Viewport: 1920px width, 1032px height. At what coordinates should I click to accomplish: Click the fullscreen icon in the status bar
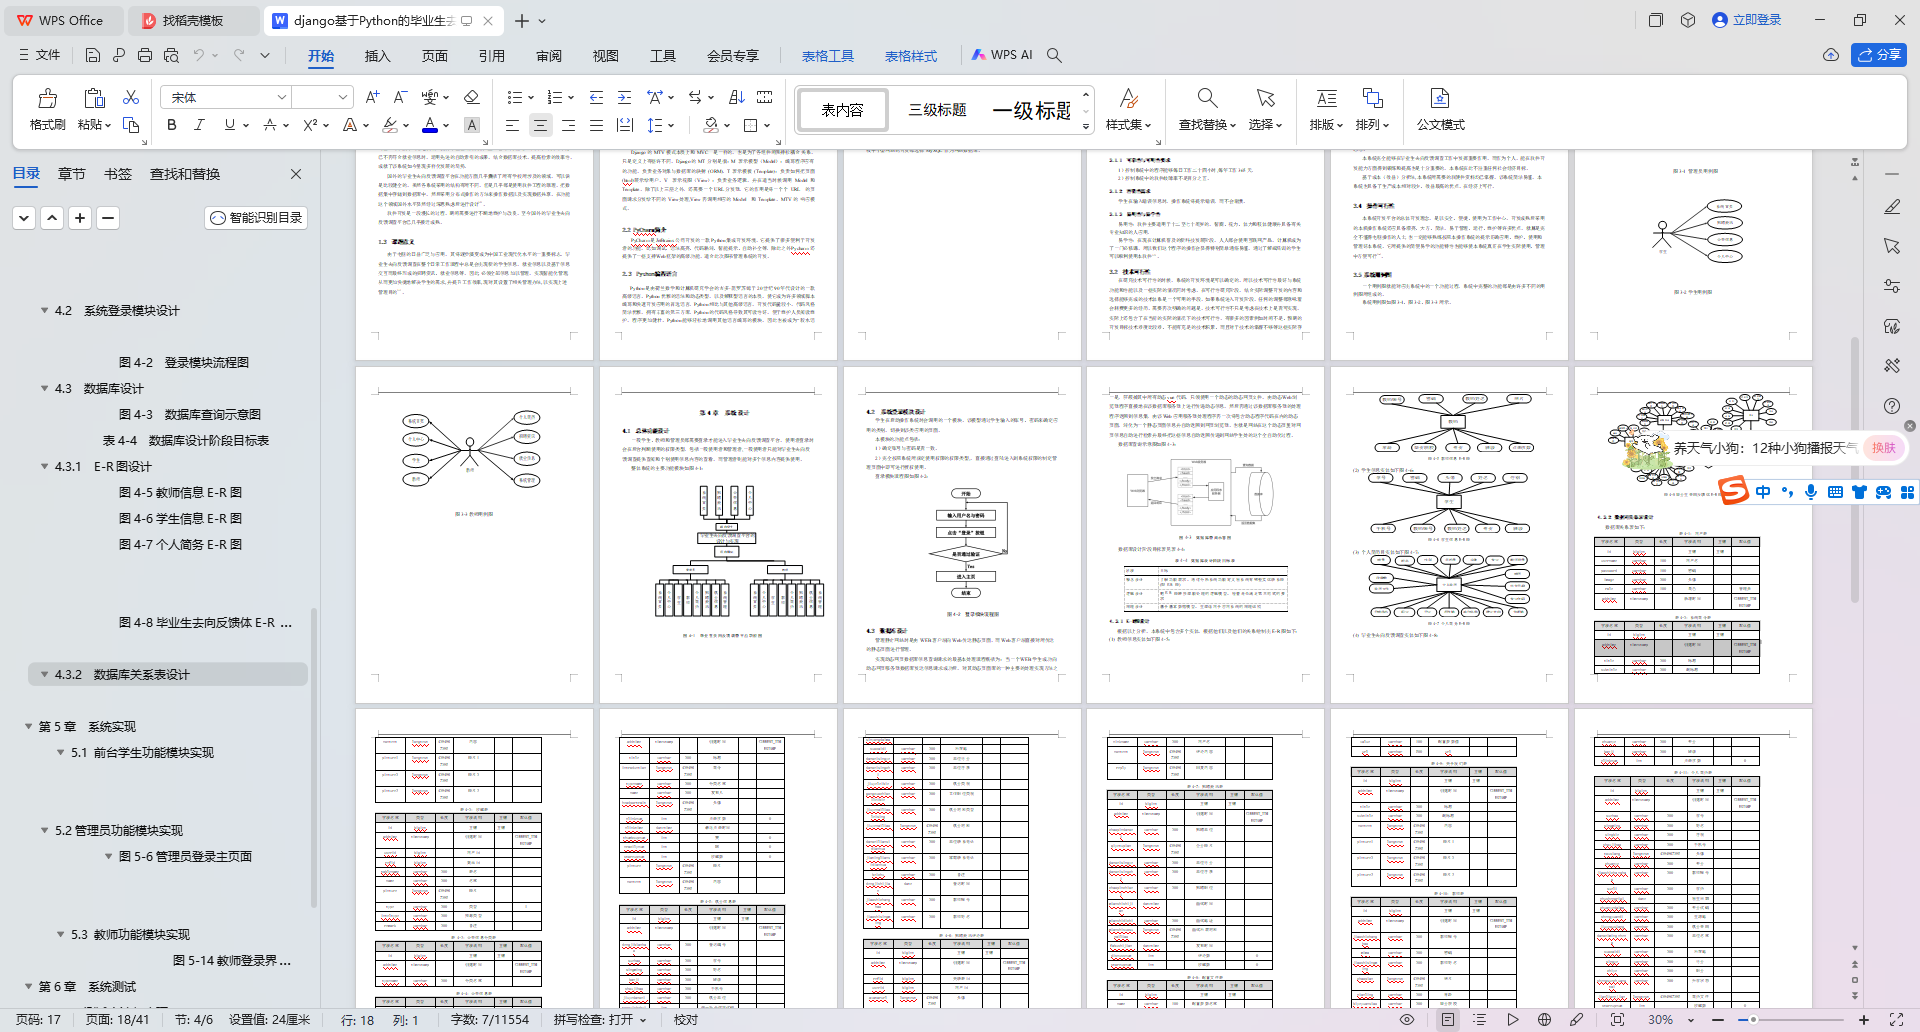pyautogui.click(x=1897, y=1020)
